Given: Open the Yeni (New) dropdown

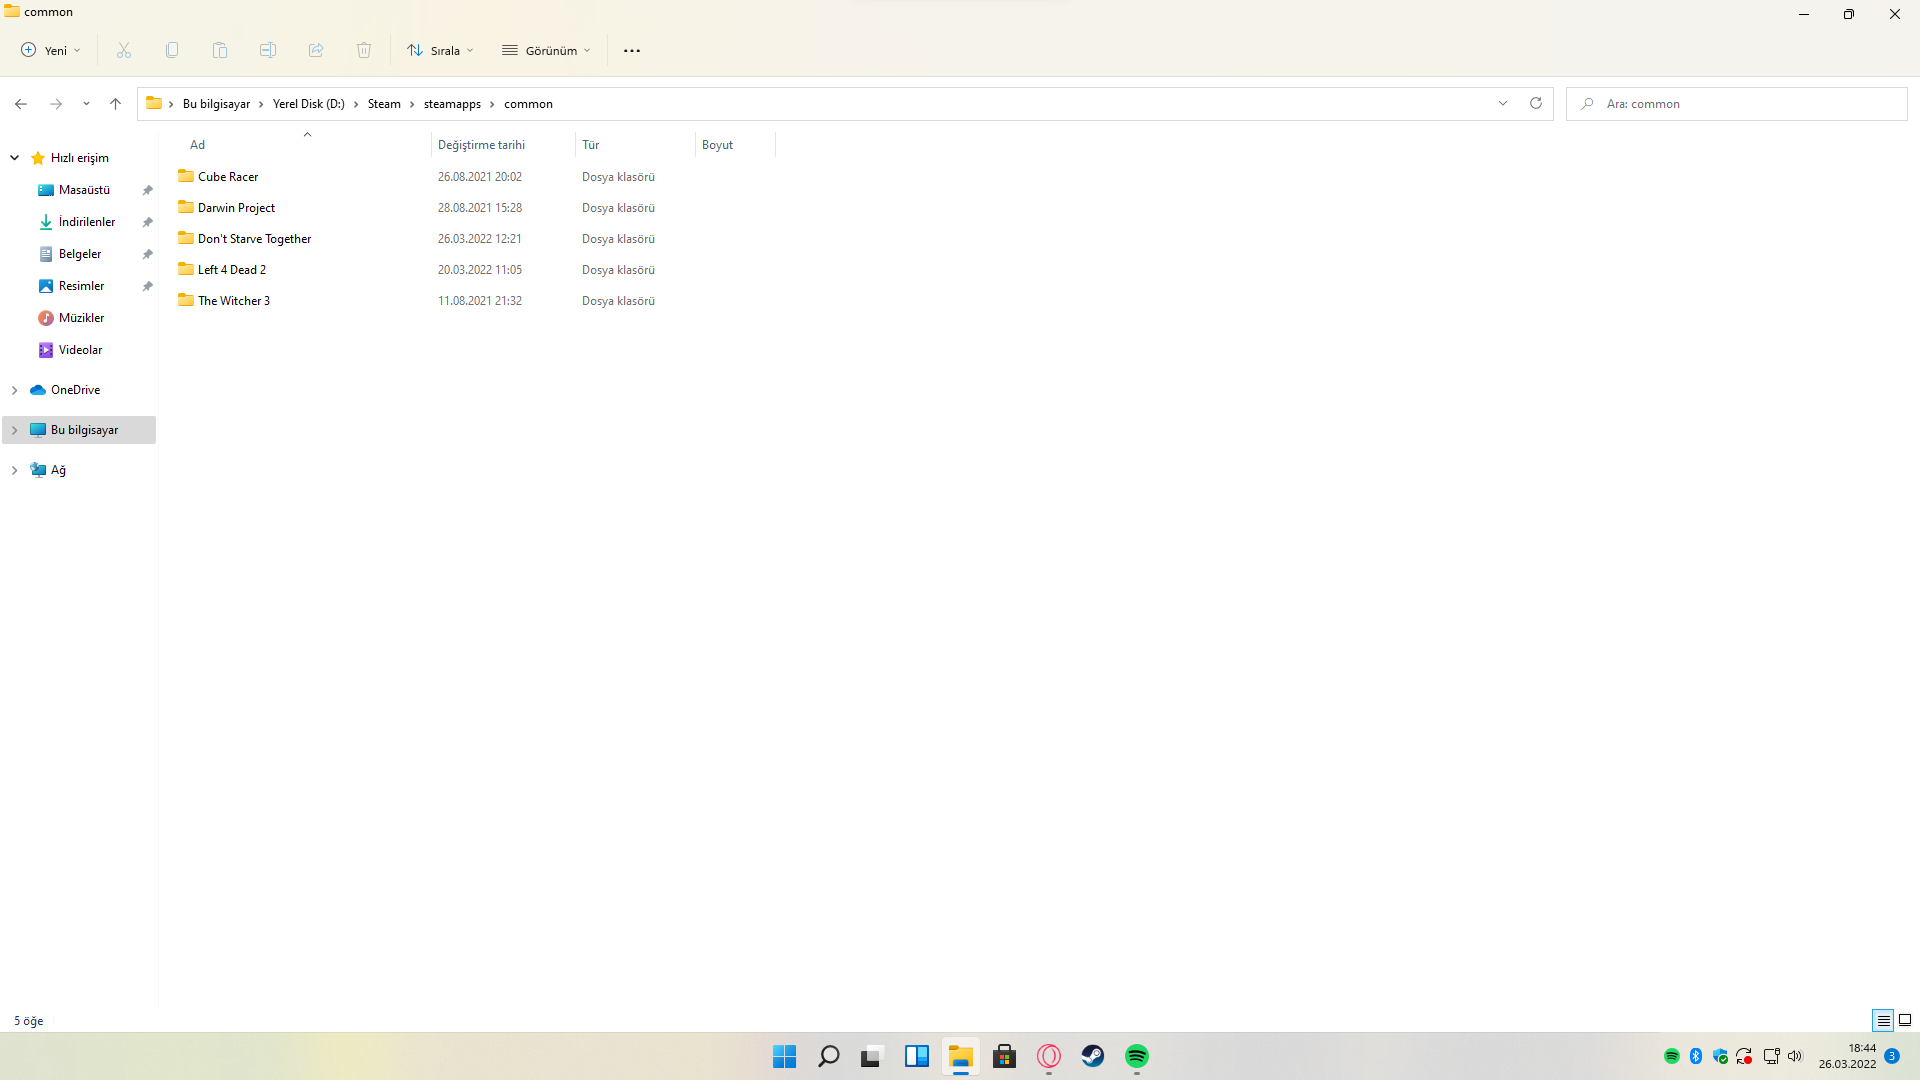Looking at the screenshot, I should 51,51.
